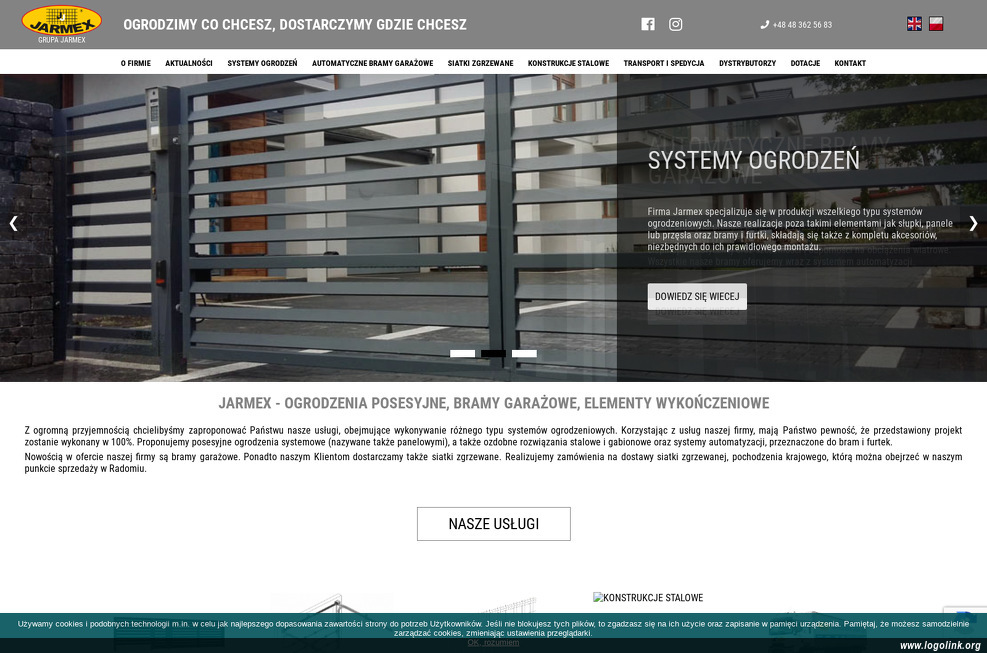Open KONSTRUKCJE STALOWE menu item
The width and height of the screenshot is (987, 653).
(568, 63)
